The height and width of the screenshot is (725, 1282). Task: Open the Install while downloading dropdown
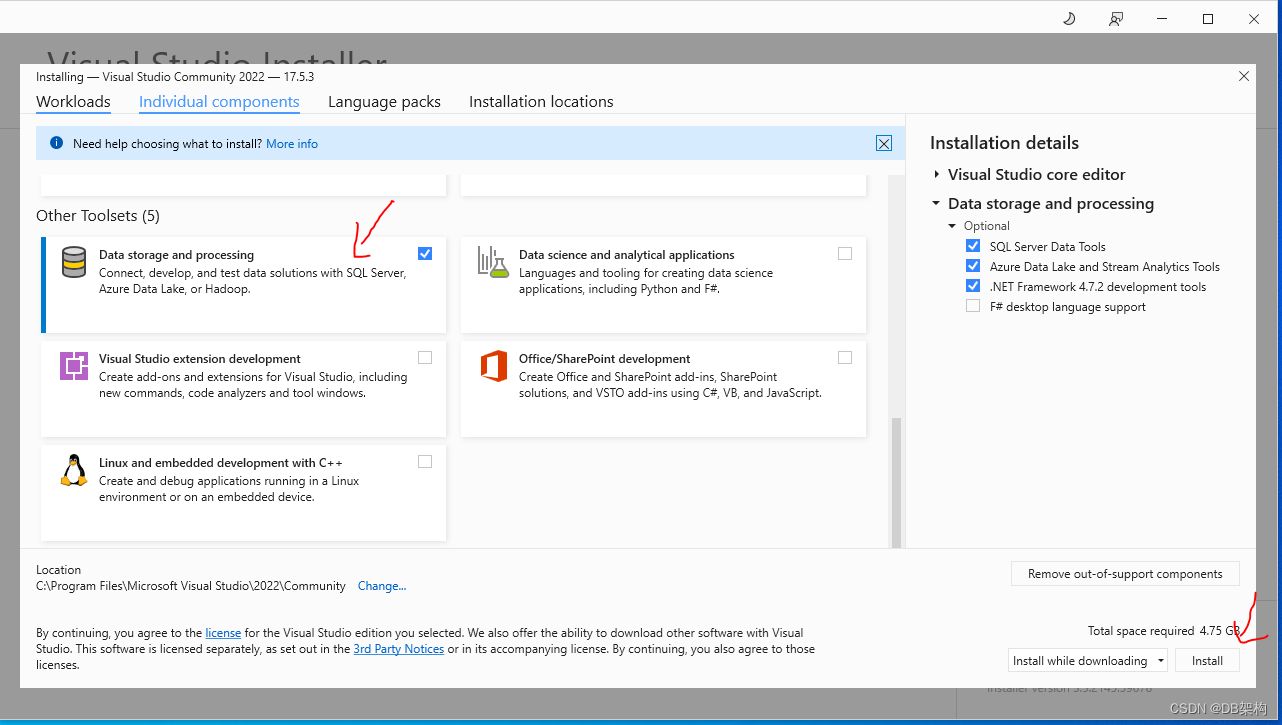point(1088,660)
